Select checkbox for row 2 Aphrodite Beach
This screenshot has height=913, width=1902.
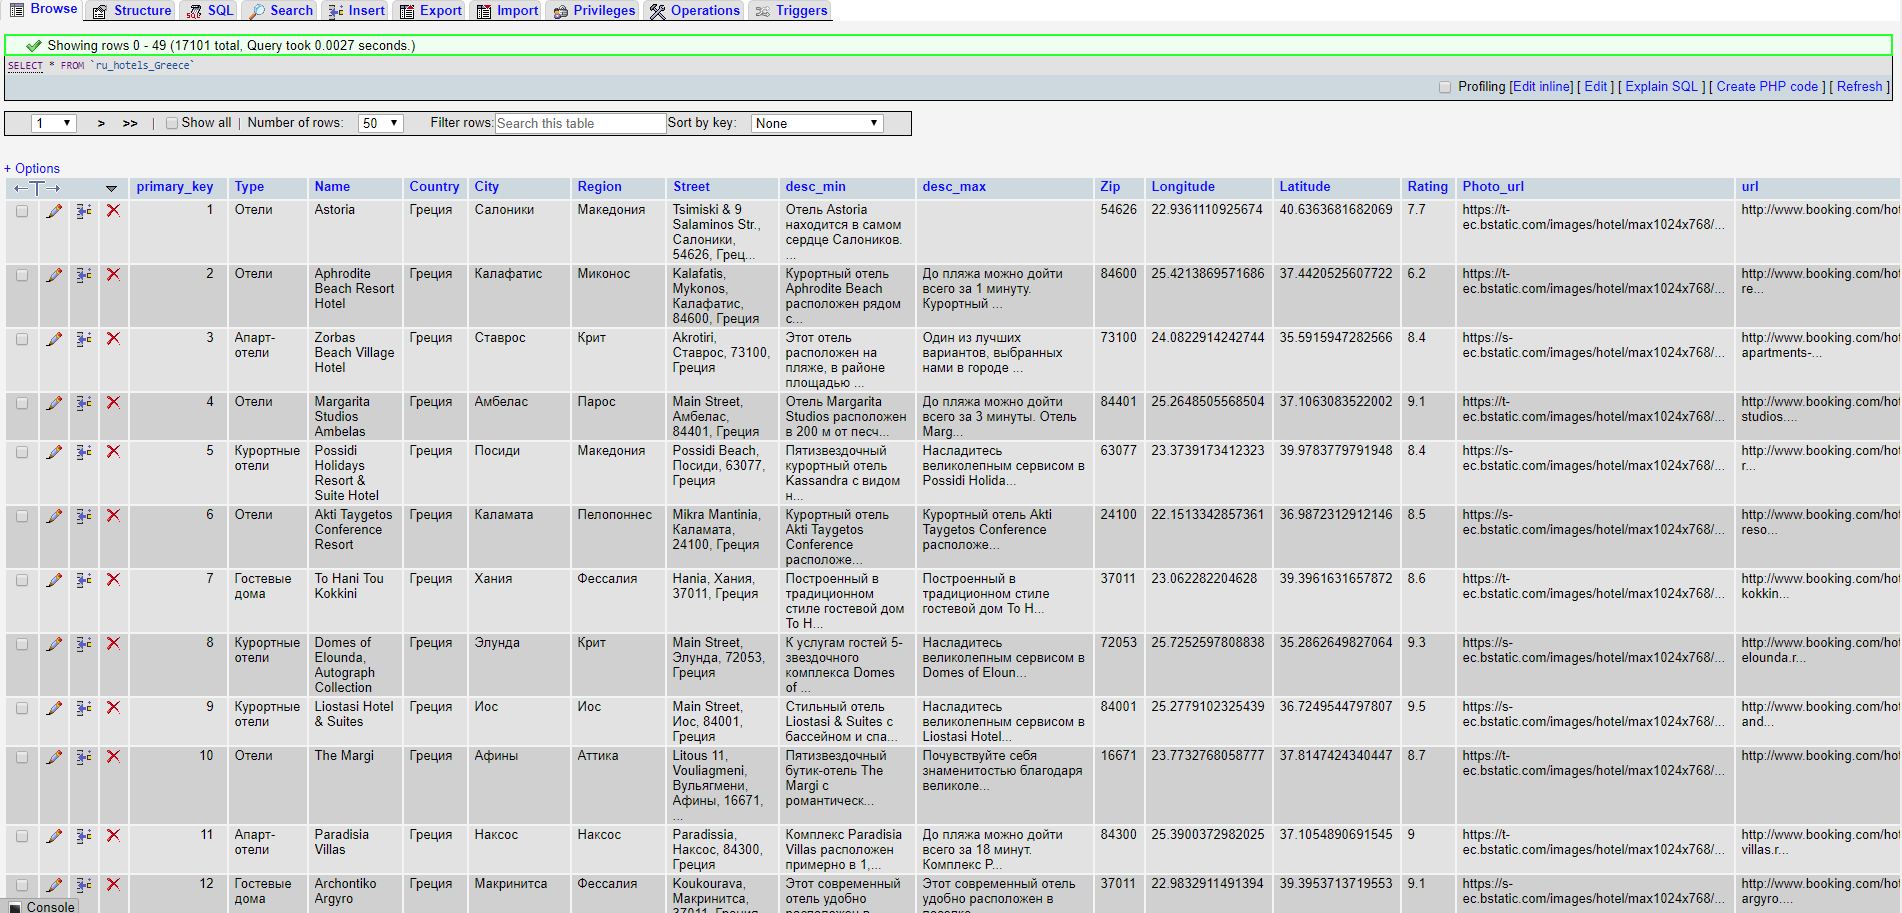tap(22, 275)
